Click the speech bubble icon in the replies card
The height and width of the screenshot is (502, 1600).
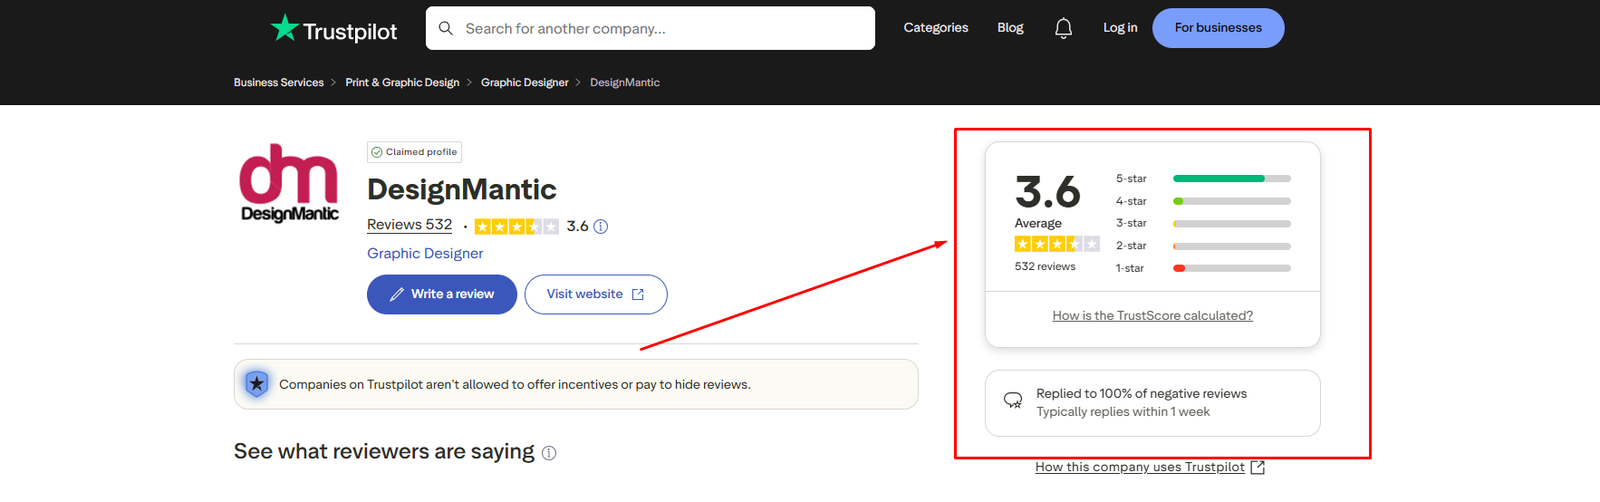(1013, 401)
